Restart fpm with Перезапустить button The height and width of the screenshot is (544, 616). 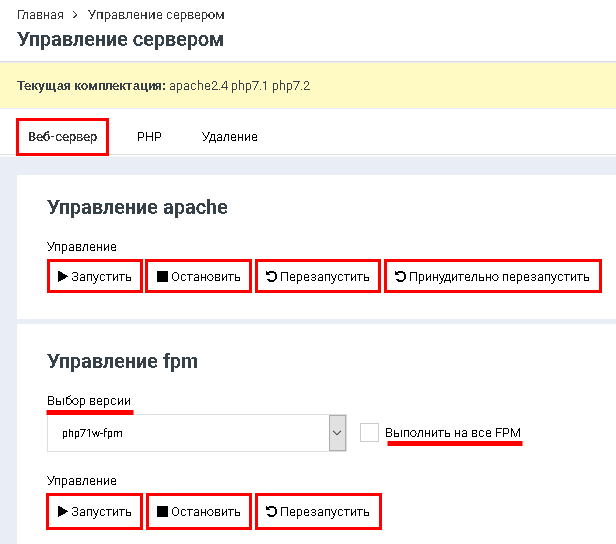tap(318, 512)
